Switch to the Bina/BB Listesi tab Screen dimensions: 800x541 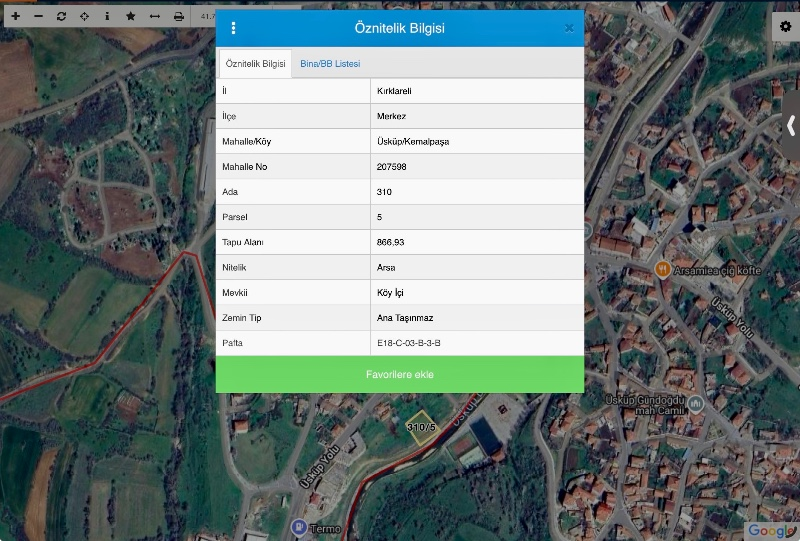[x=330, y=64]
